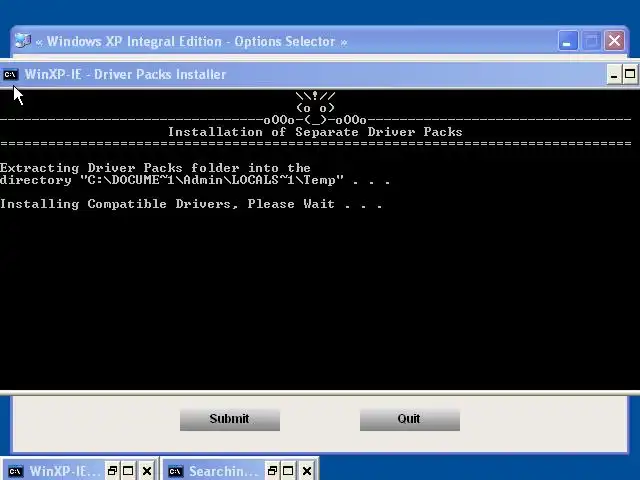This screenshot has width=640, height=480.
Task: Open the Driver Packs Installer console icon menu
Action: (x=10, y=74)
